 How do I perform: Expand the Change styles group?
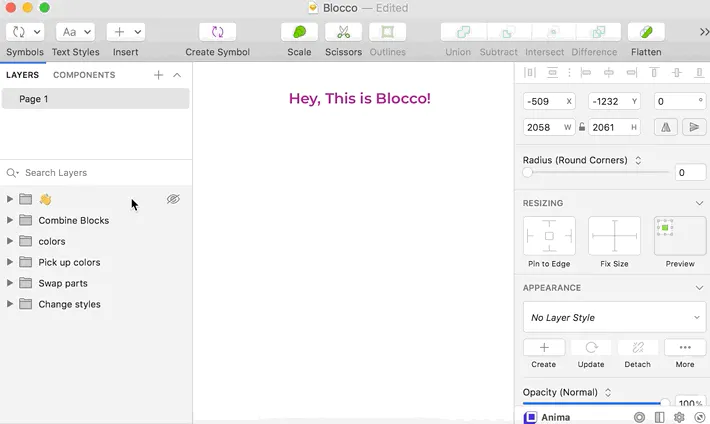click(x=10, y=304)
